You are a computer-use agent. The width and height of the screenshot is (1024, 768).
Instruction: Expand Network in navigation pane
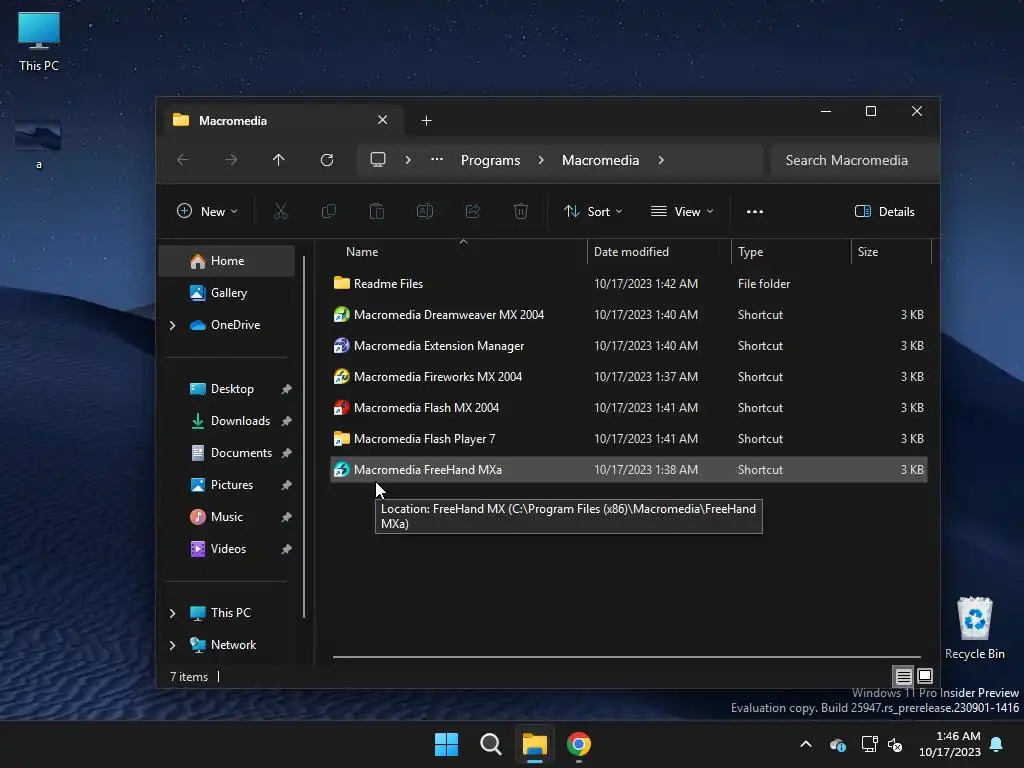point(172,645)
